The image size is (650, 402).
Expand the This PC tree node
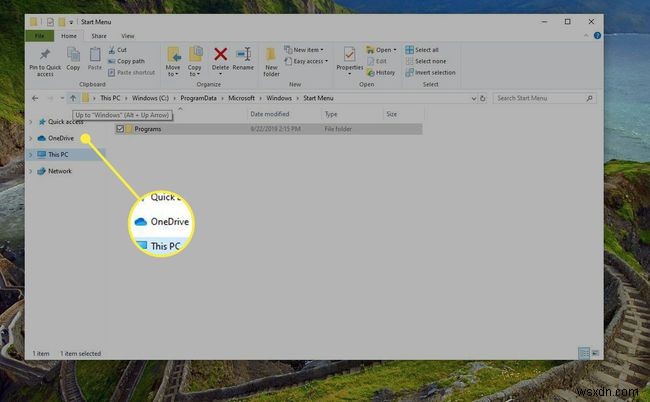(x=30, y=155)
